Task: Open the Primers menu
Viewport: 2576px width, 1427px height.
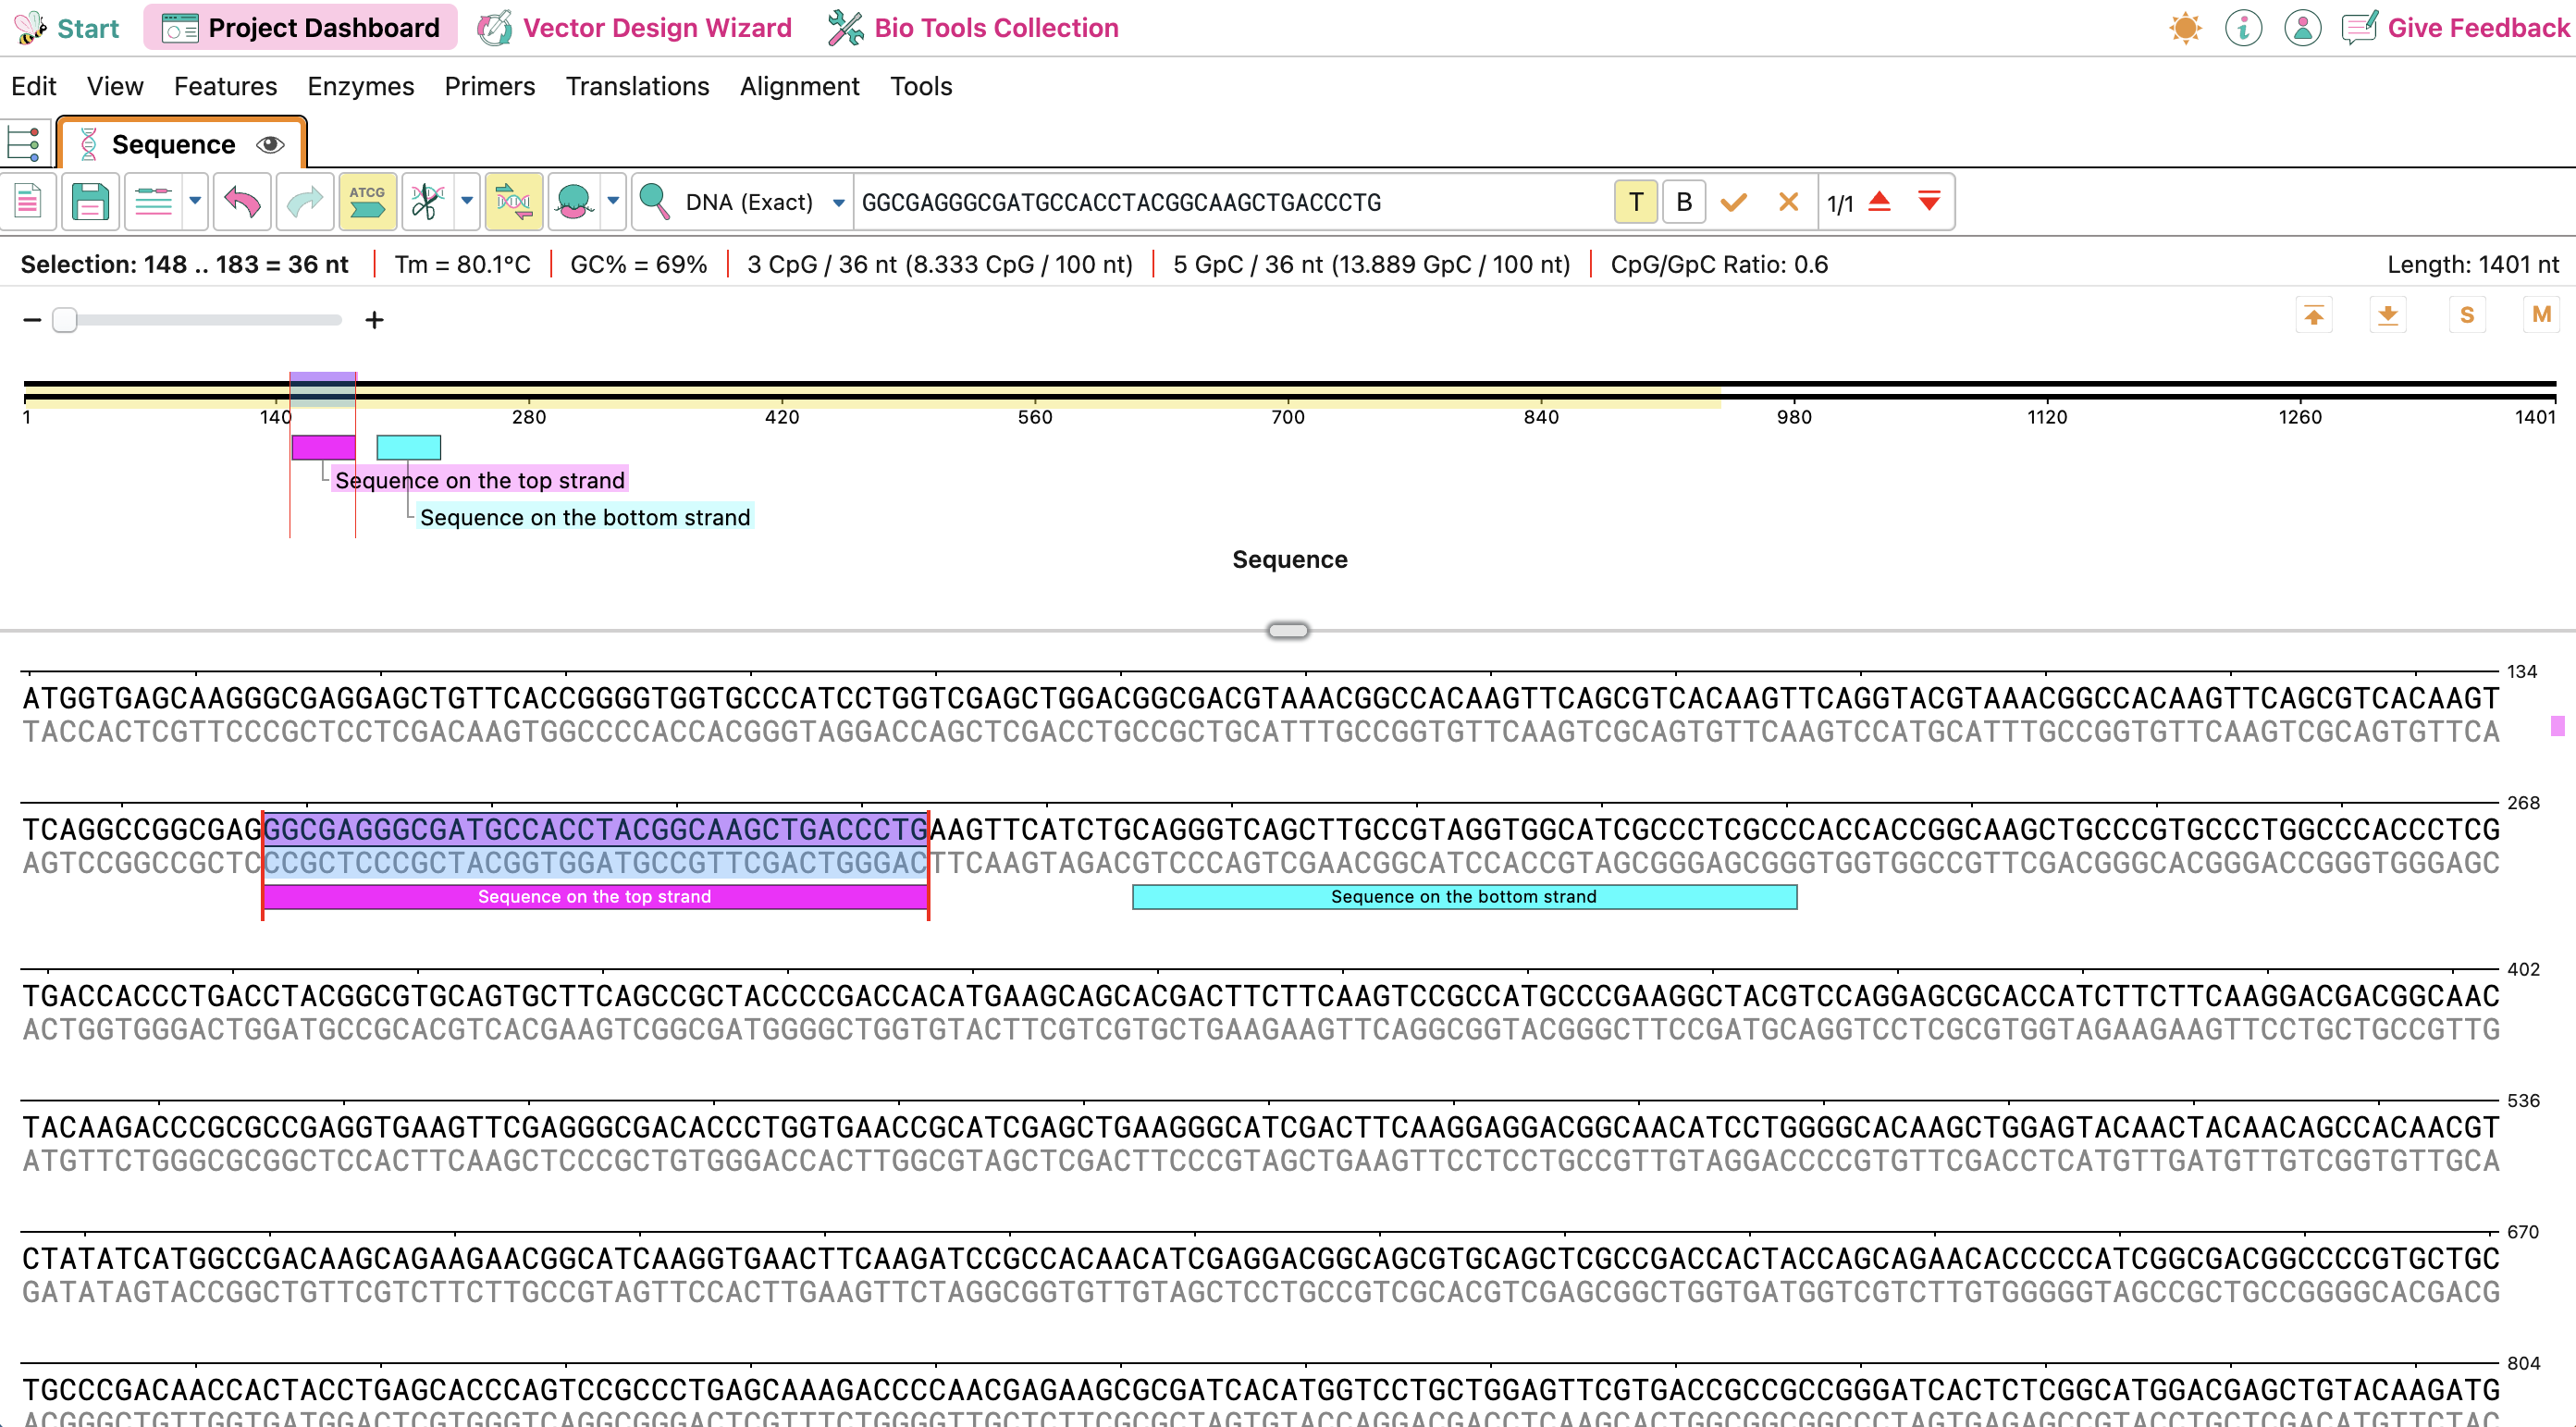Action: (489, 86)
